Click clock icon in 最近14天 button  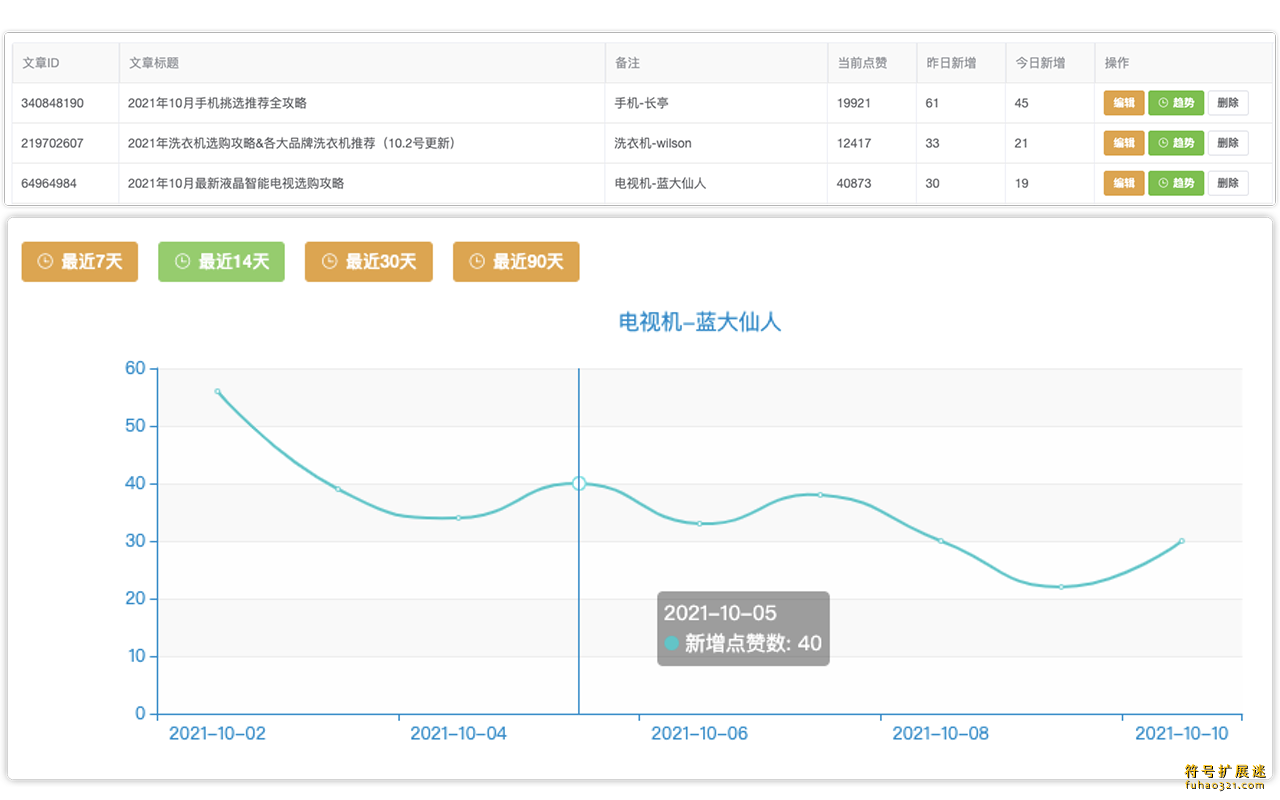[182, 262]
